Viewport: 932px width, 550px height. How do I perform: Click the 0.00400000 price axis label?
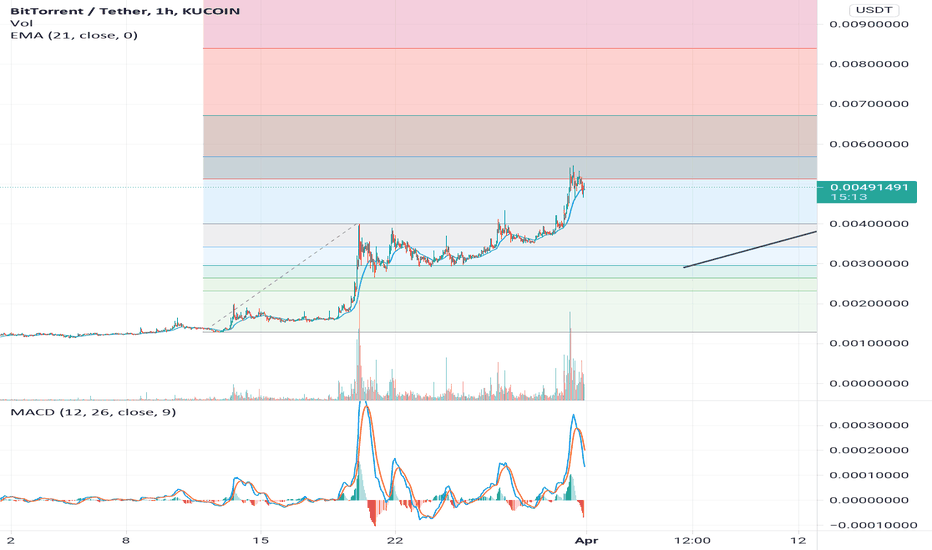point(869,224)
